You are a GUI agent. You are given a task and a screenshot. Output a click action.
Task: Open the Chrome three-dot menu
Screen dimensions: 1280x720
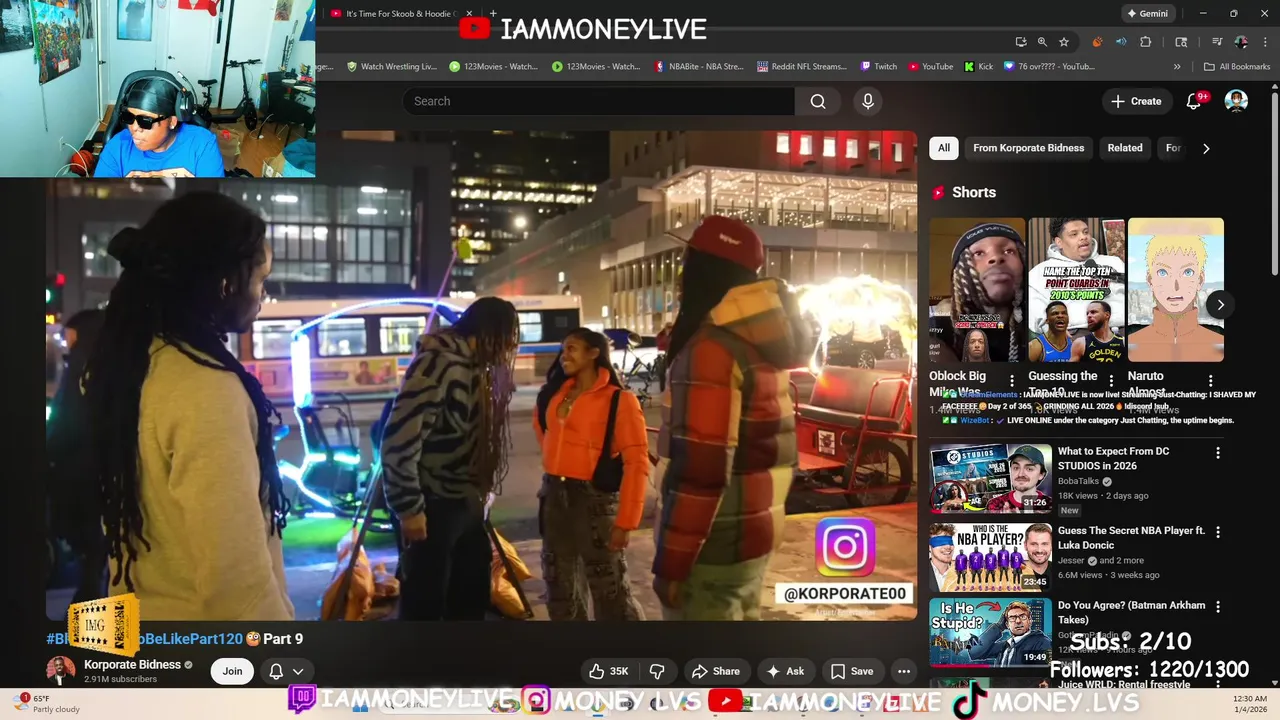pos(1263,42)
